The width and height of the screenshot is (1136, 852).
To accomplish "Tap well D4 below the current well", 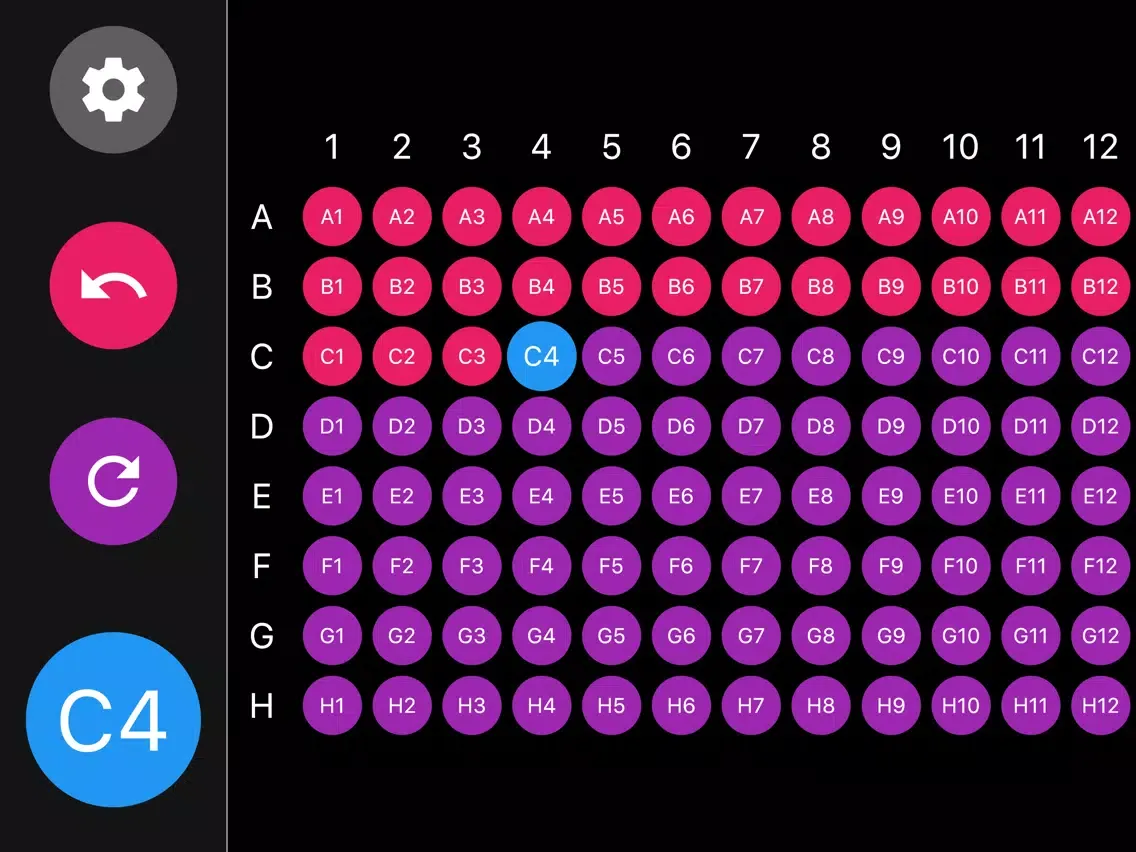I will click(x=541, y=426).
